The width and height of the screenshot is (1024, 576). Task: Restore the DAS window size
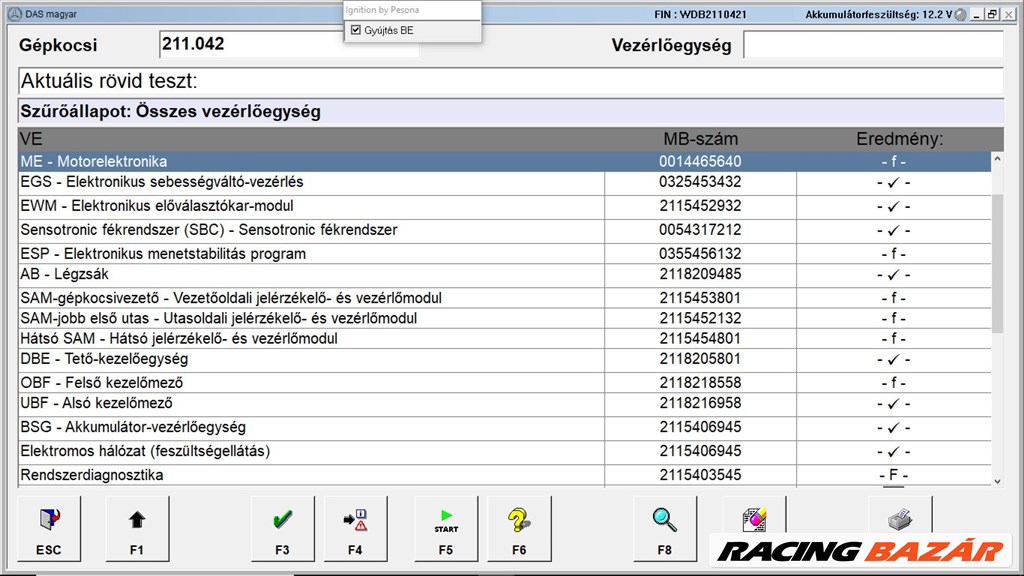coord(993,14)
